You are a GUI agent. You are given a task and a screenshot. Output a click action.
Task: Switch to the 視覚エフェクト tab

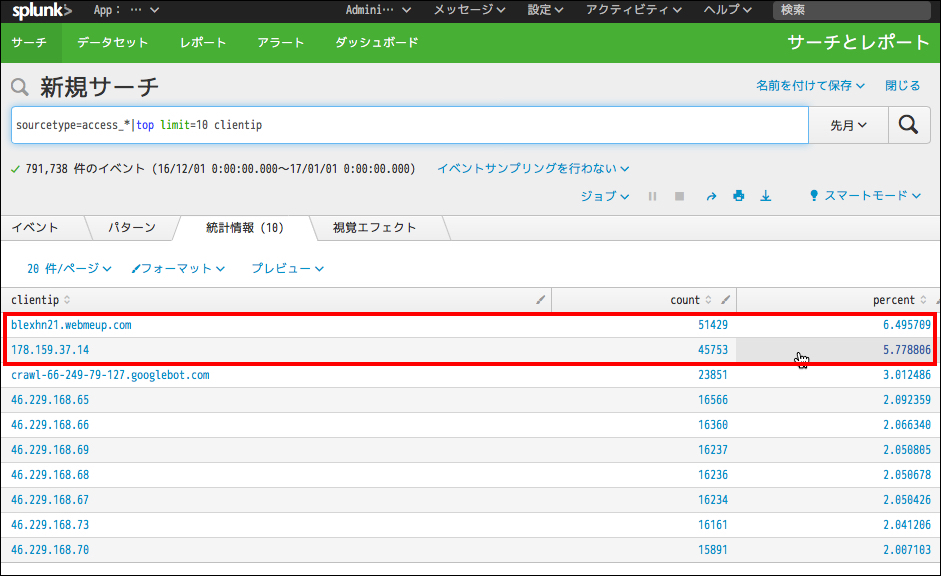click(374, 228)
